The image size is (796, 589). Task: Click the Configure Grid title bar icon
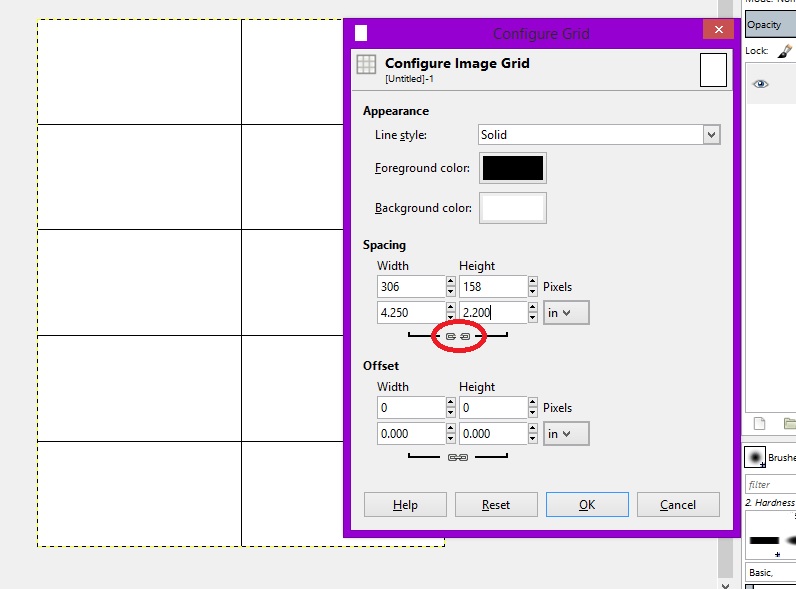[361, 33]
